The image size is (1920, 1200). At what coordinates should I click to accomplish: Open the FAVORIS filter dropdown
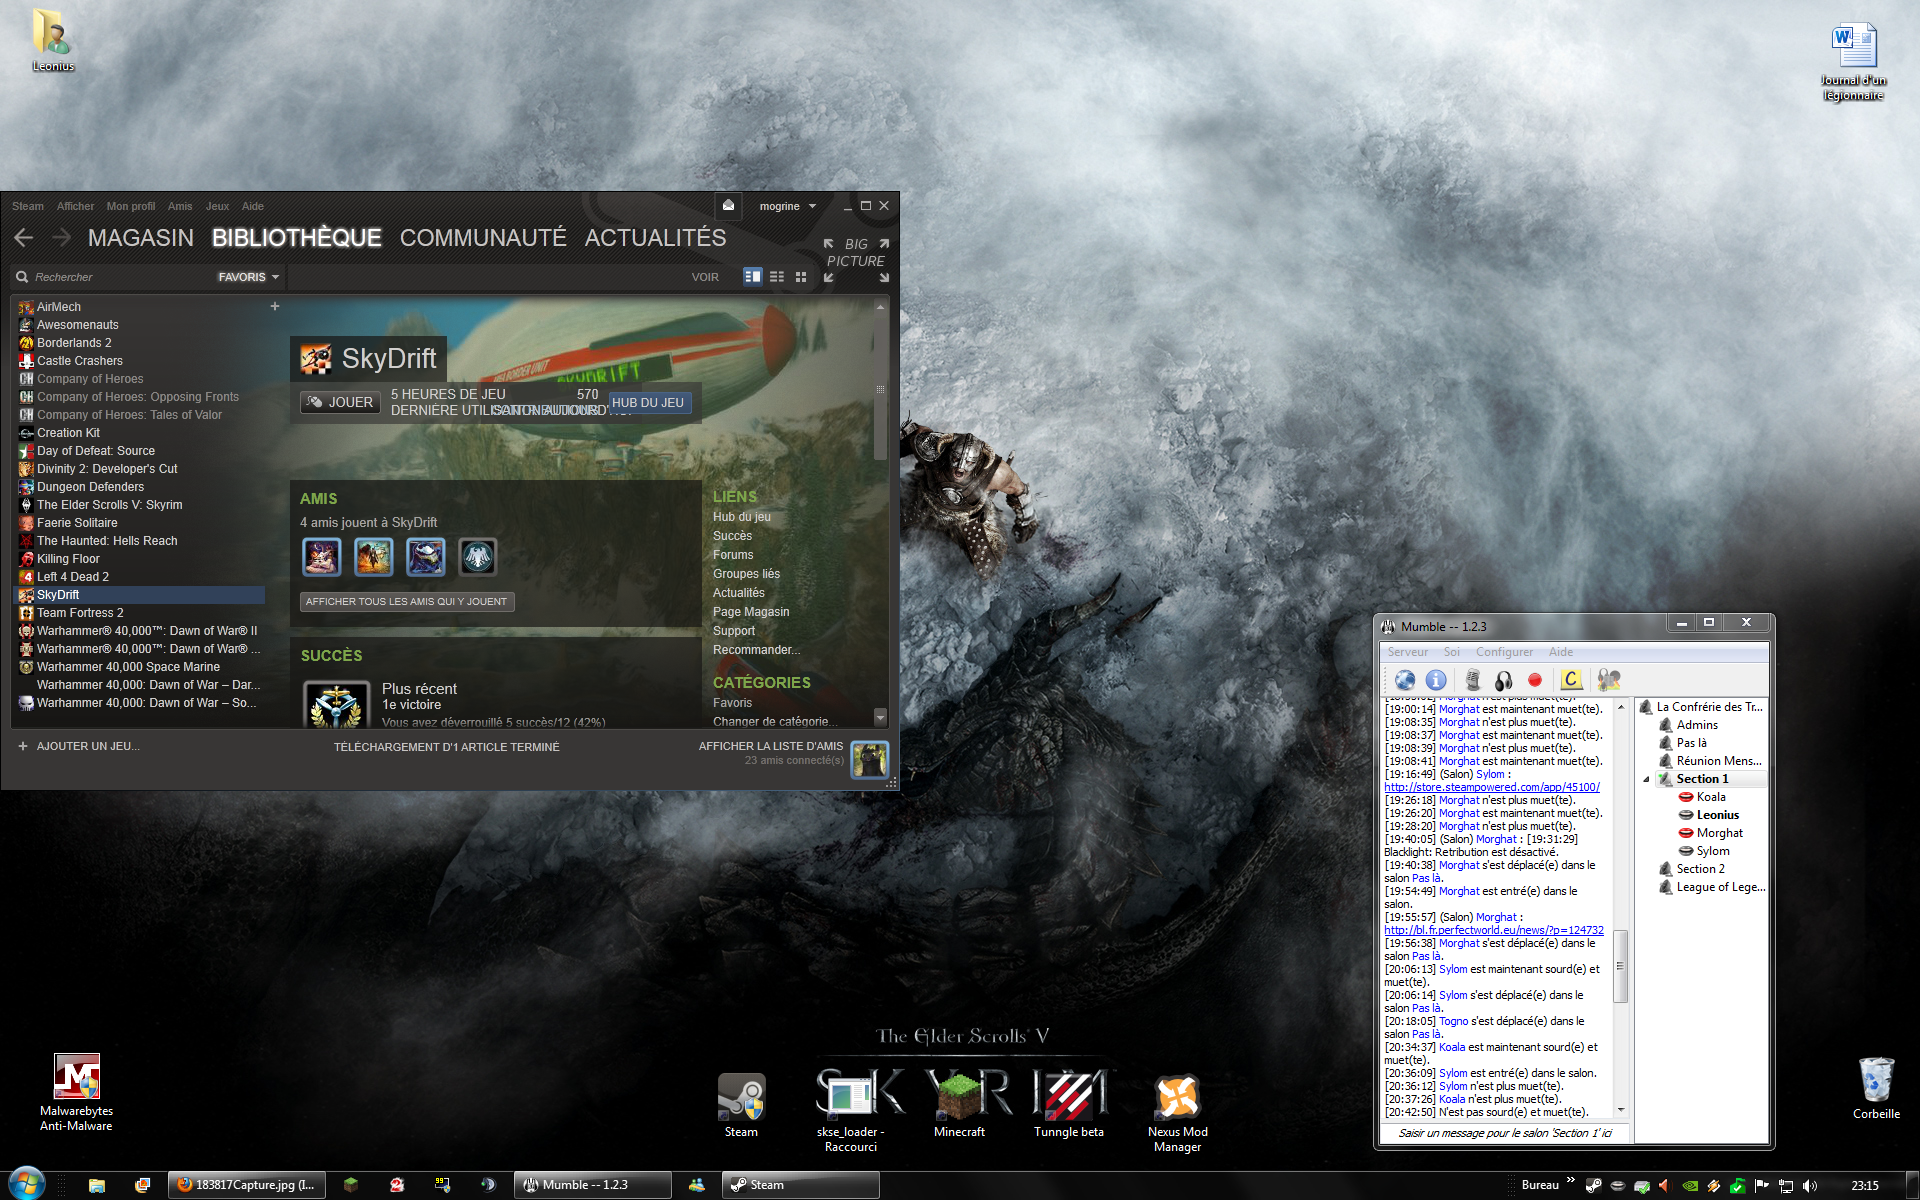248,277
